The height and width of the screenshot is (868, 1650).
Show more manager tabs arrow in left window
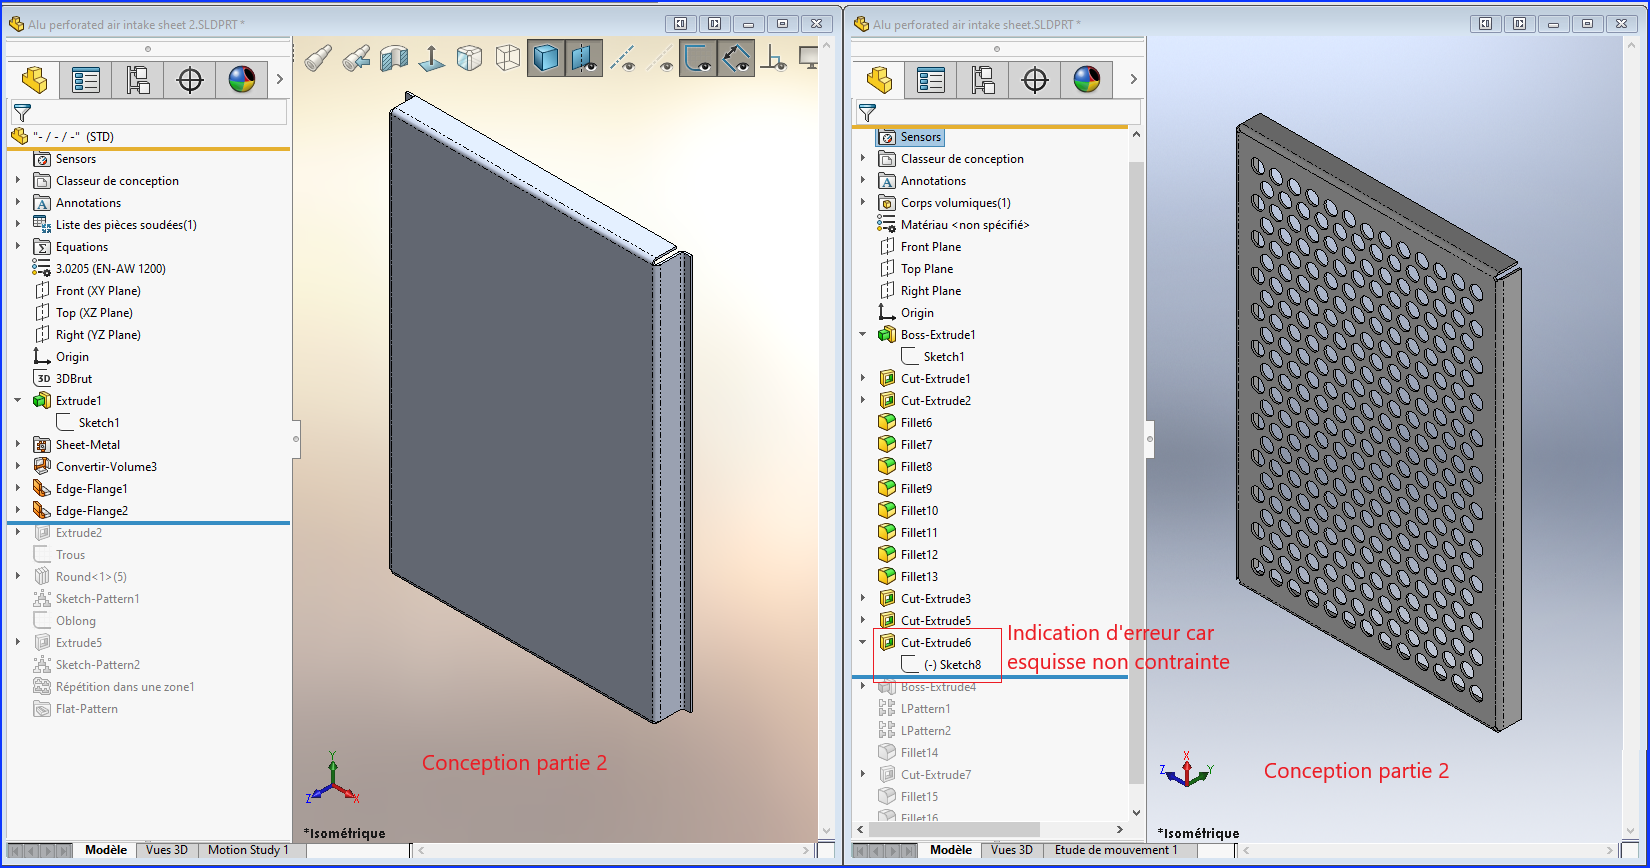tap(280, 80)
